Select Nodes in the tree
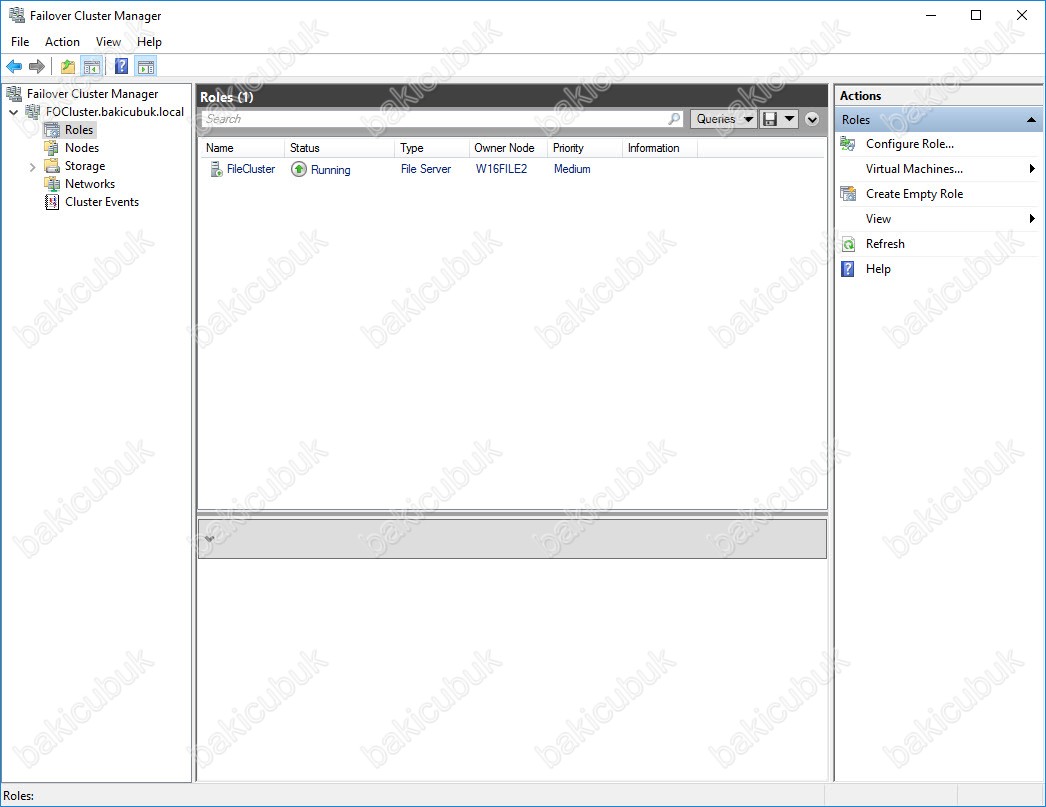The image size is (1046, 807). tap(81, 148)
